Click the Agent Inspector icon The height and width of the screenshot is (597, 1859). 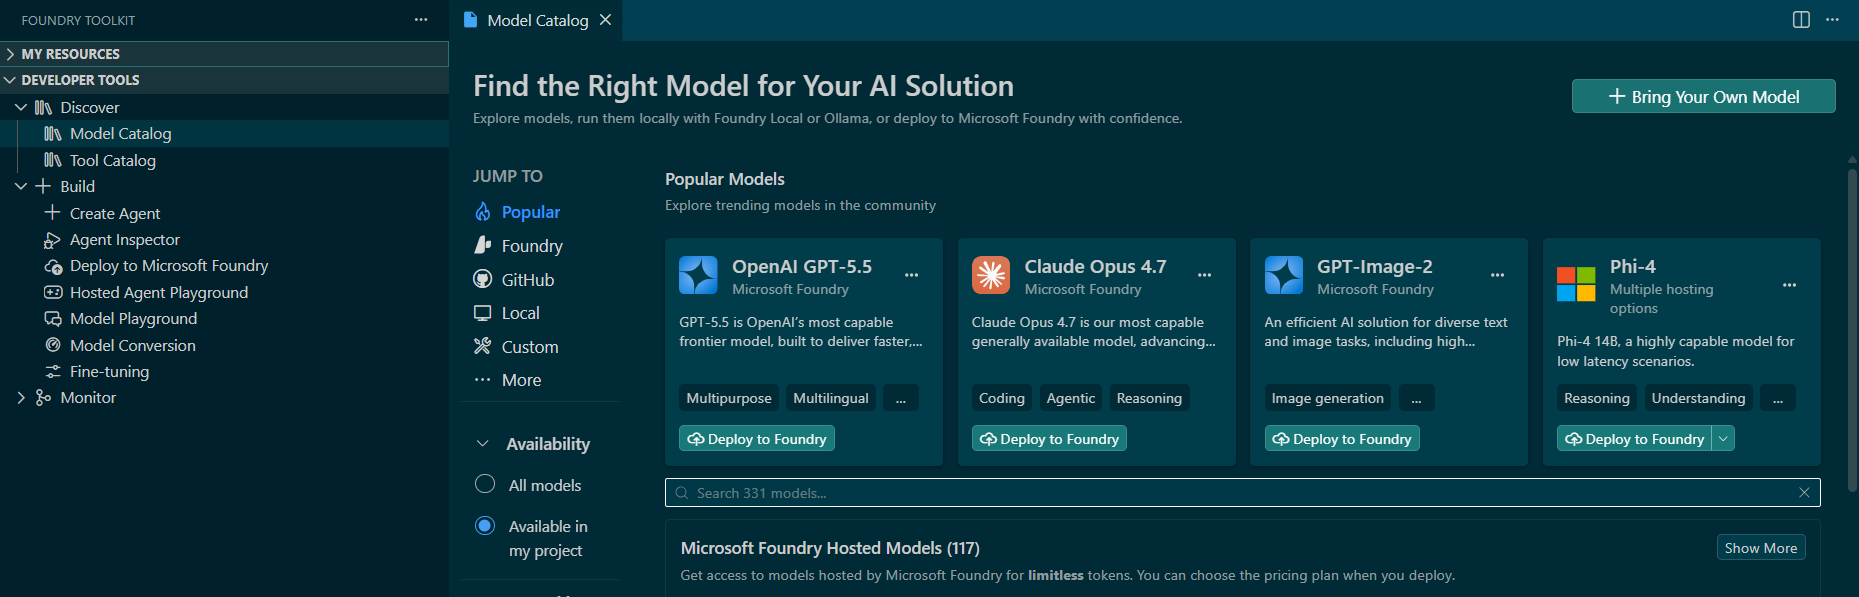click(53, 240)
